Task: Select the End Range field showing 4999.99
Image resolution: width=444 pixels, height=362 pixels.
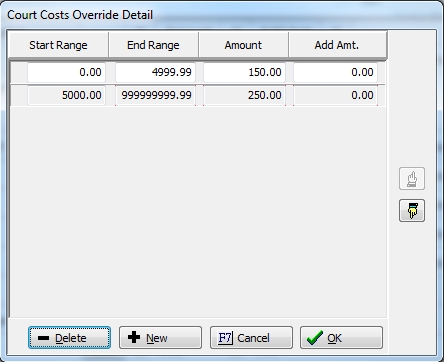Action: (155, 72)
